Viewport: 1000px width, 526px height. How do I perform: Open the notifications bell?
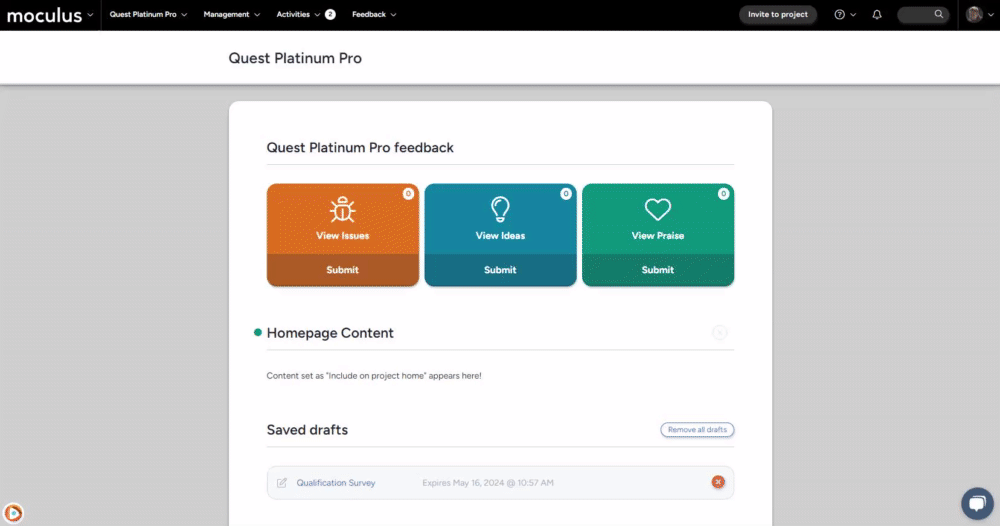877,15
